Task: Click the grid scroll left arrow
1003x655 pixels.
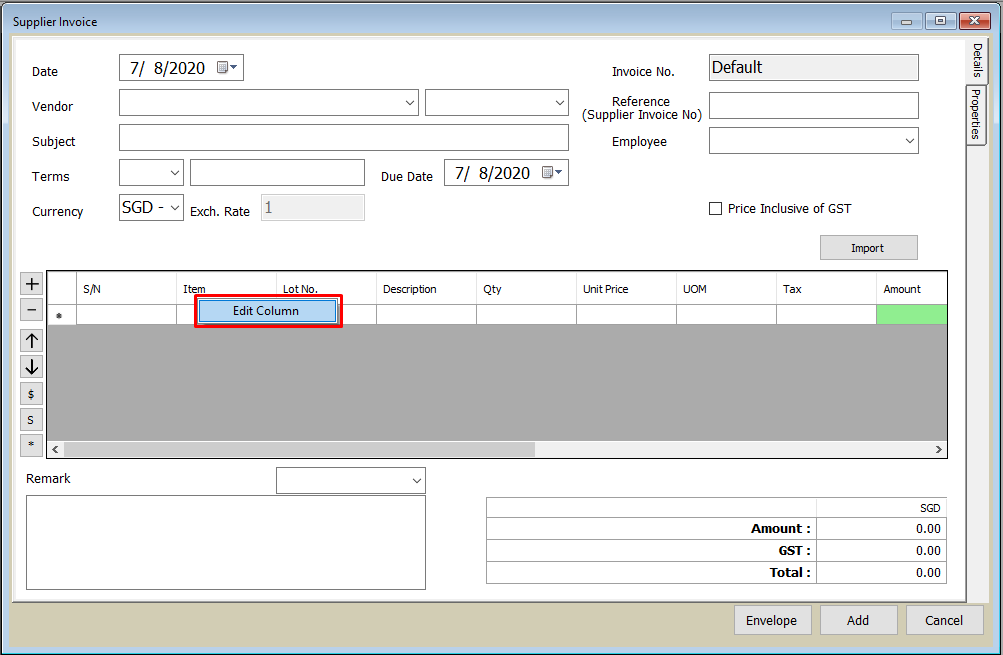Action: (x=55, y=449)
